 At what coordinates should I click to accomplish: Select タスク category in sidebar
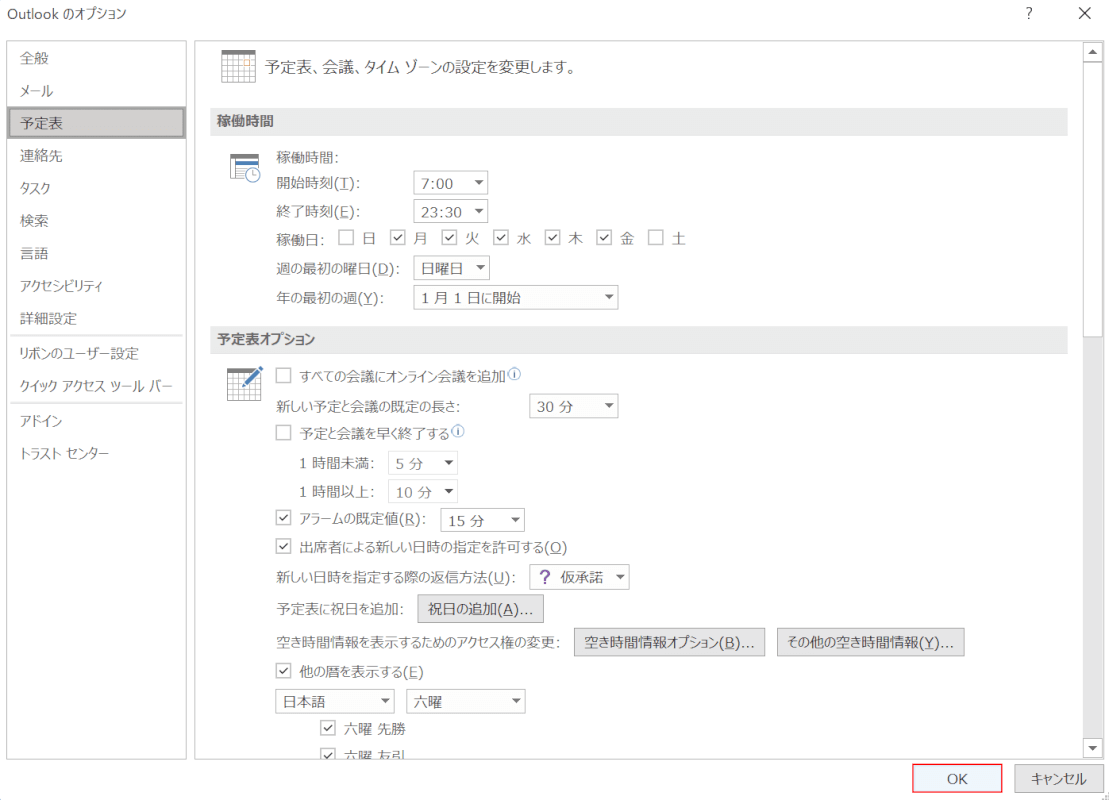96,188
